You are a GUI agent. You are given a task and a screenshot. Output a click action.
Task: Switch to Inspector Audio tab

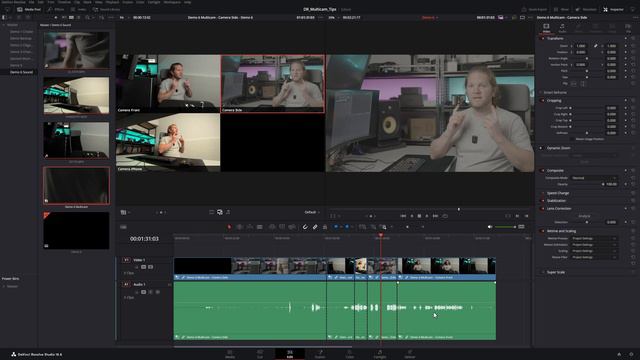pos(562,28)
